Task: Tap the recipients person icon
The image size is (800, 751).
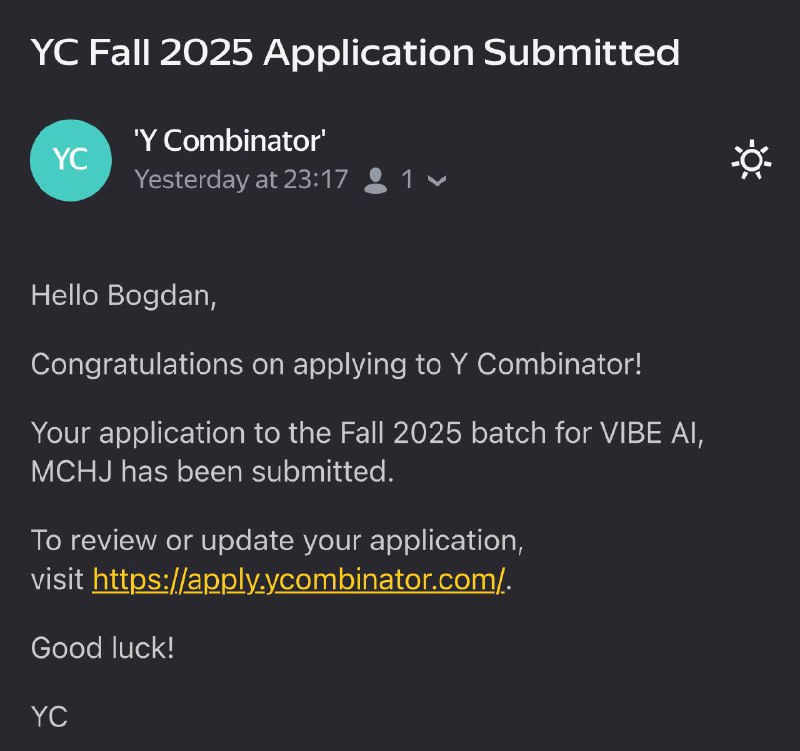Action: [x=376, y=181]
